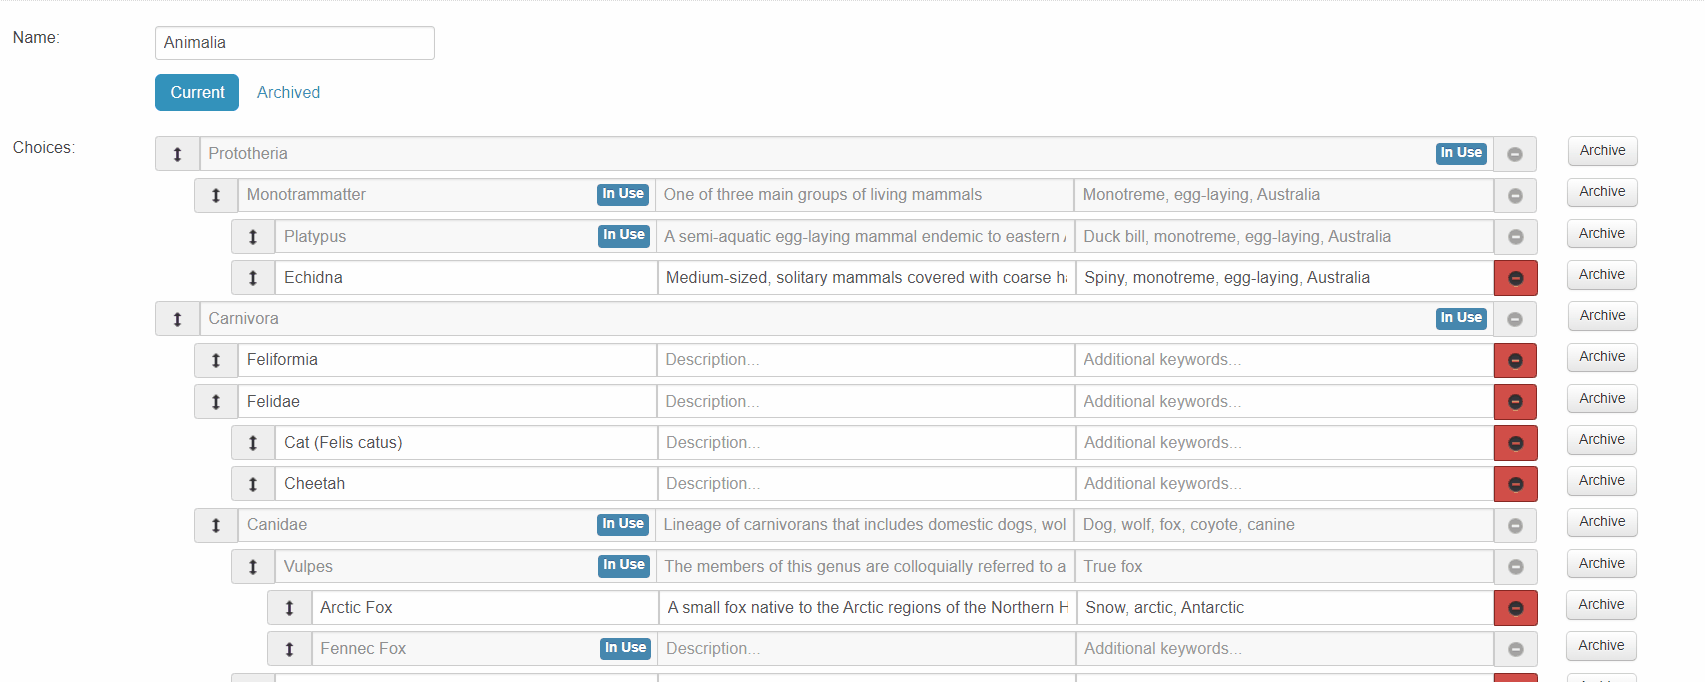
Task: Click the red remove icon for Echidna
Action: tap(1515, 278)
